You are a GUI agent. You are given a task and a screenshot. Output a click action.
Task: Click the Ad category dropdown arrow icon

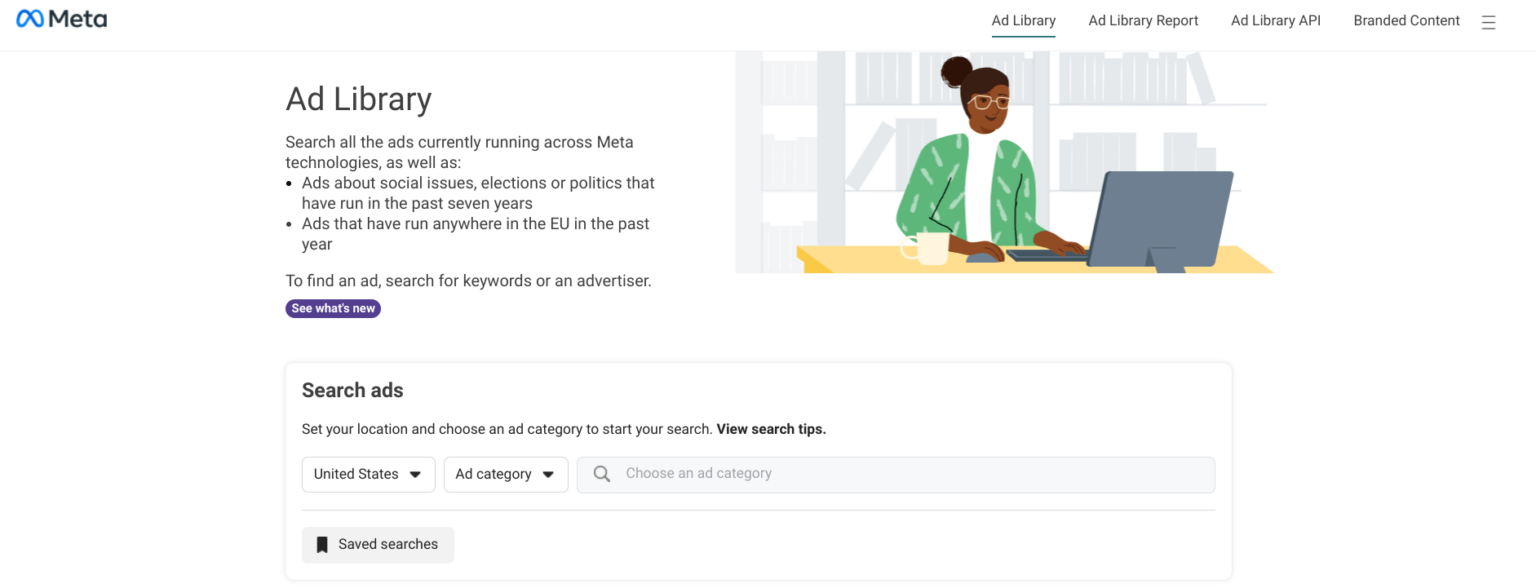coord(548,474)
